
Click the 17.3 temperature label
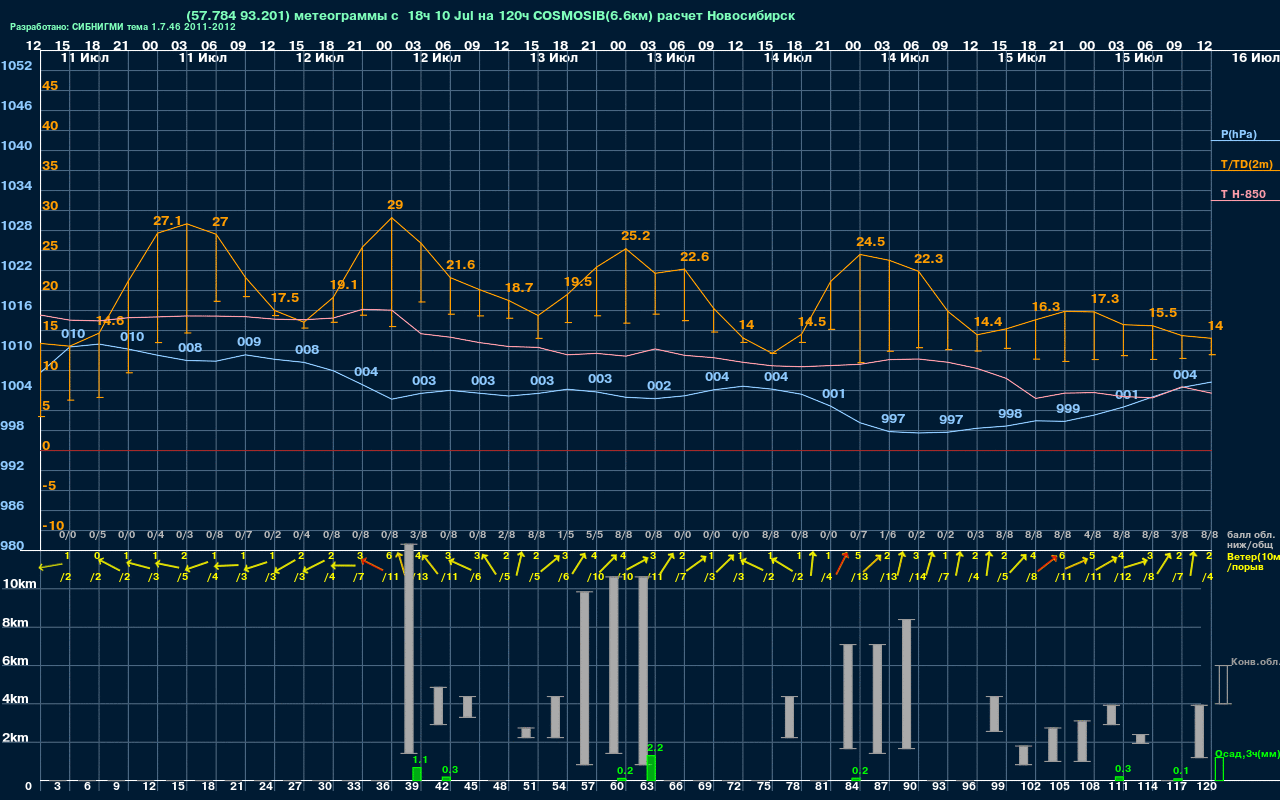click(1105, 299)
